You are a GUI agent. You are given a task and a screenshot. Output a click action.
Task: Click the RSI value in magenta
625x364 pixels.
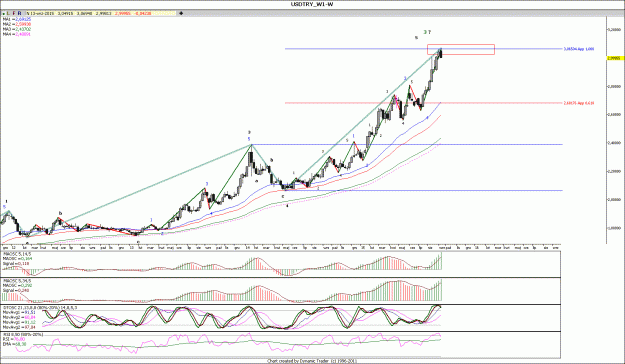[20, 339]
